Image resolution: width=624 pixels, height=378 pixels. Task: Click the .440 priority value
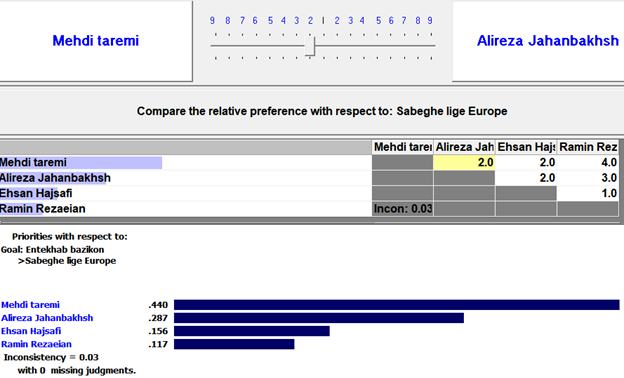click(158, 305)
